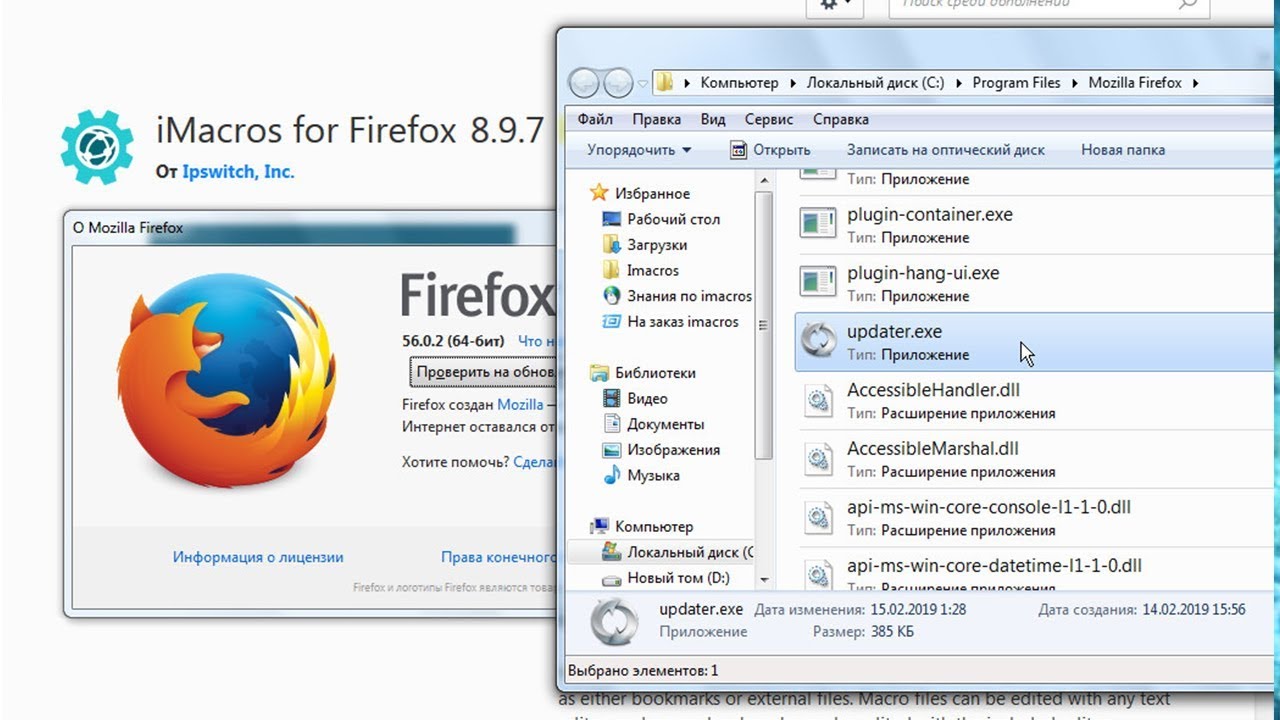The height and width of the screenshot is (720, 1280).
Task: Click the Документы library icon
Action: (611, 424)
